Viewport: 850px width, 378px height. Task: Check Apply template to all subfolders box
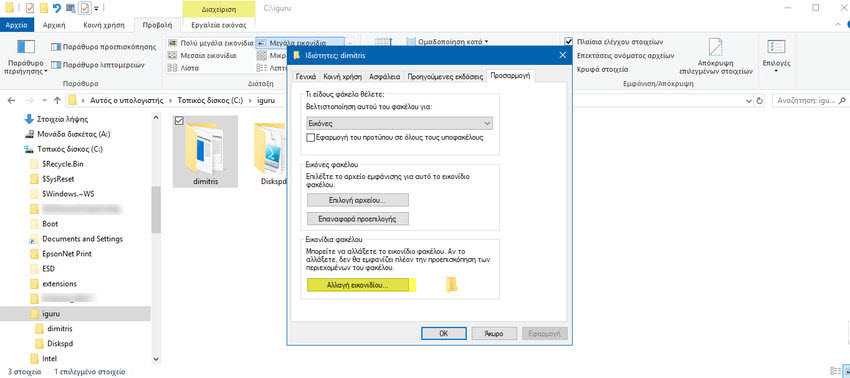(311, 138)
